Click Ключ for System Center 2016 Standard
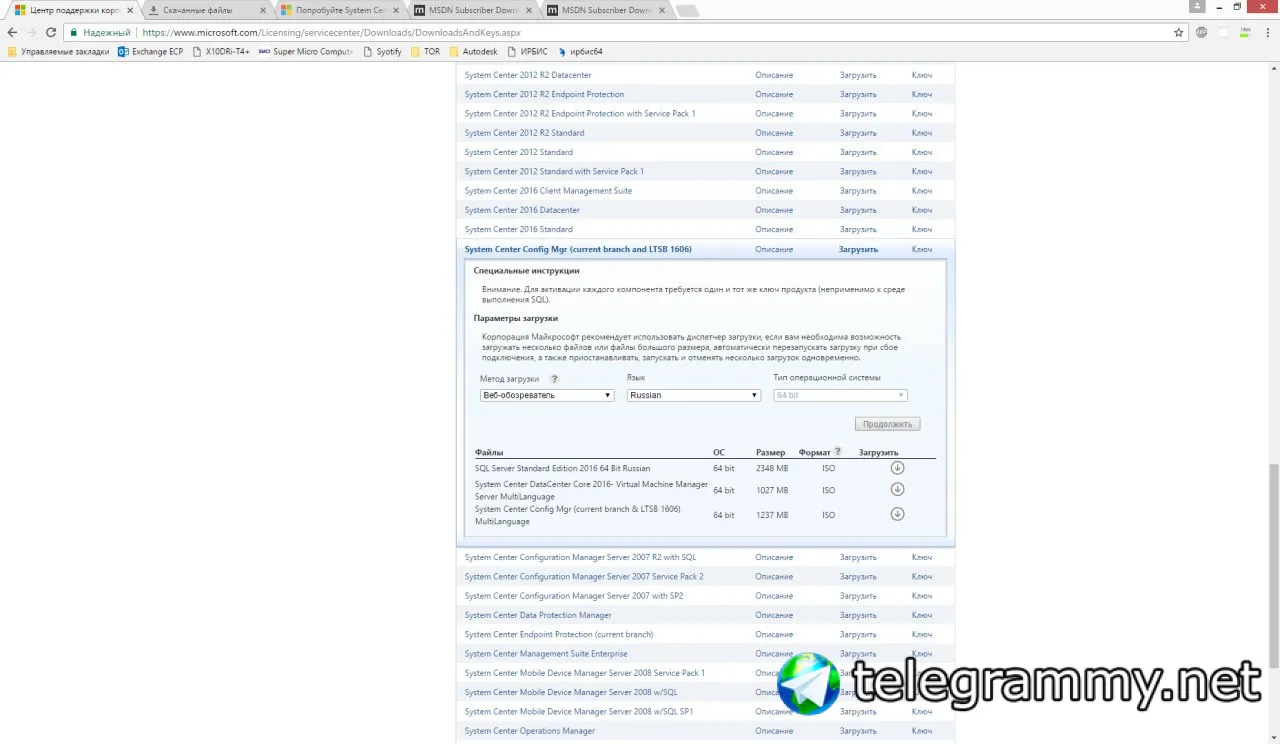The image size is (1280, 744). tap(922, 229)
